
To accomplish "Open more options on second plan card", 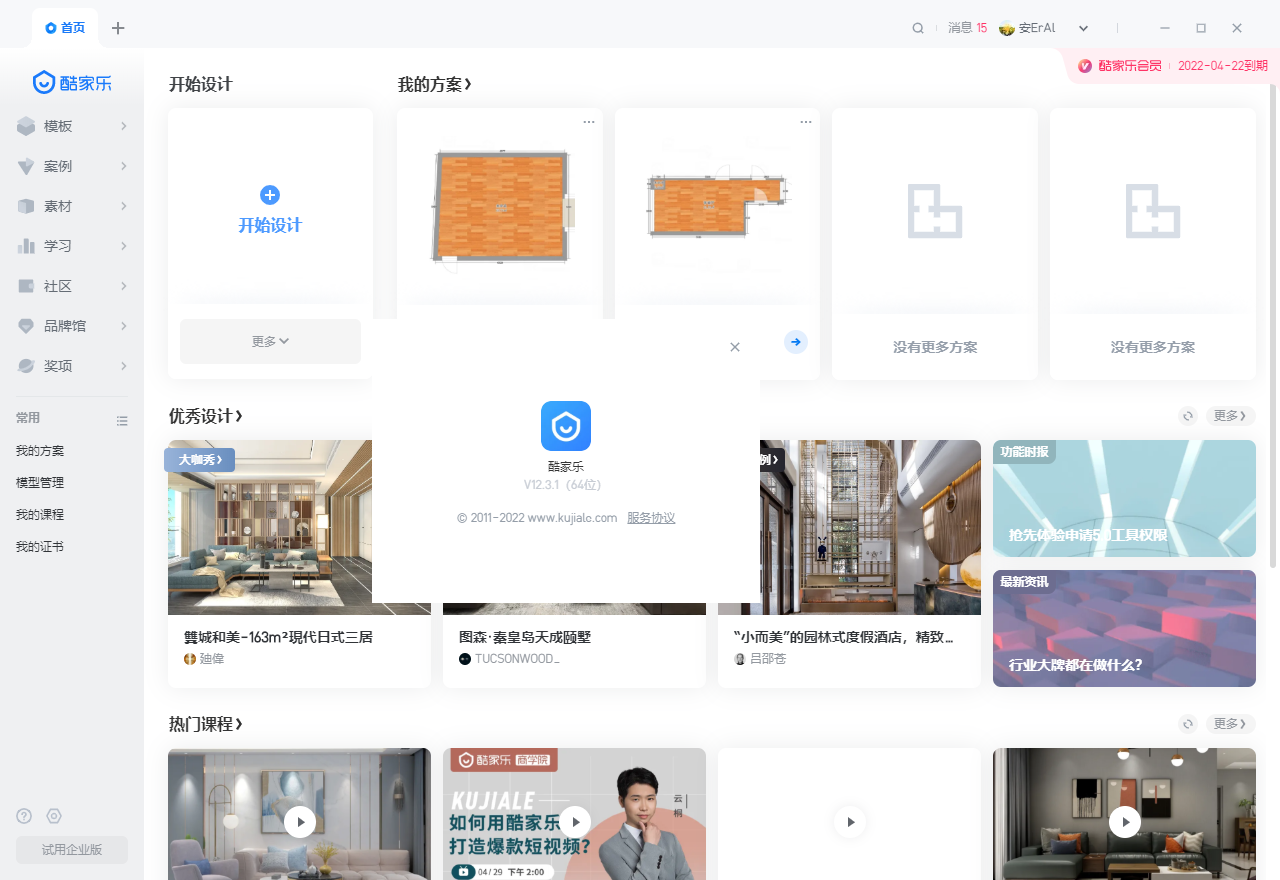I will 806,122.
